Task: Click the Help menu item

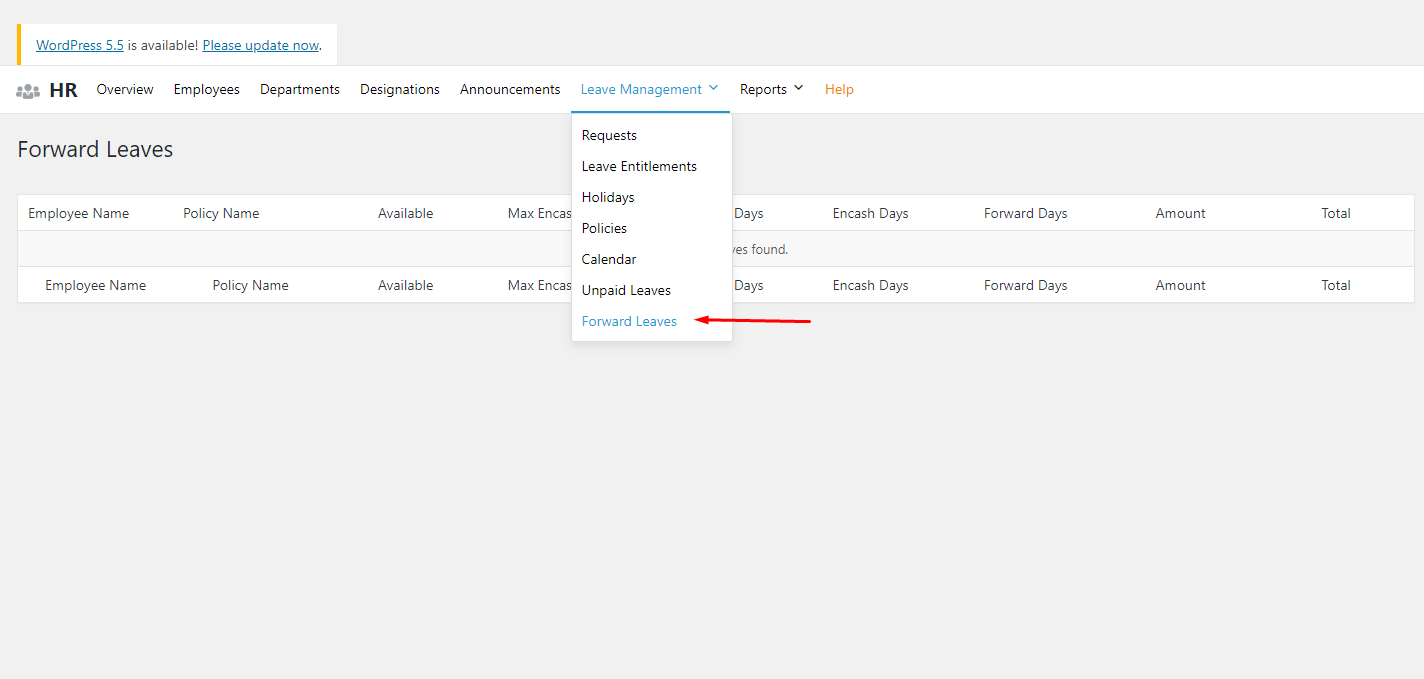Action: tap(839, 89)
